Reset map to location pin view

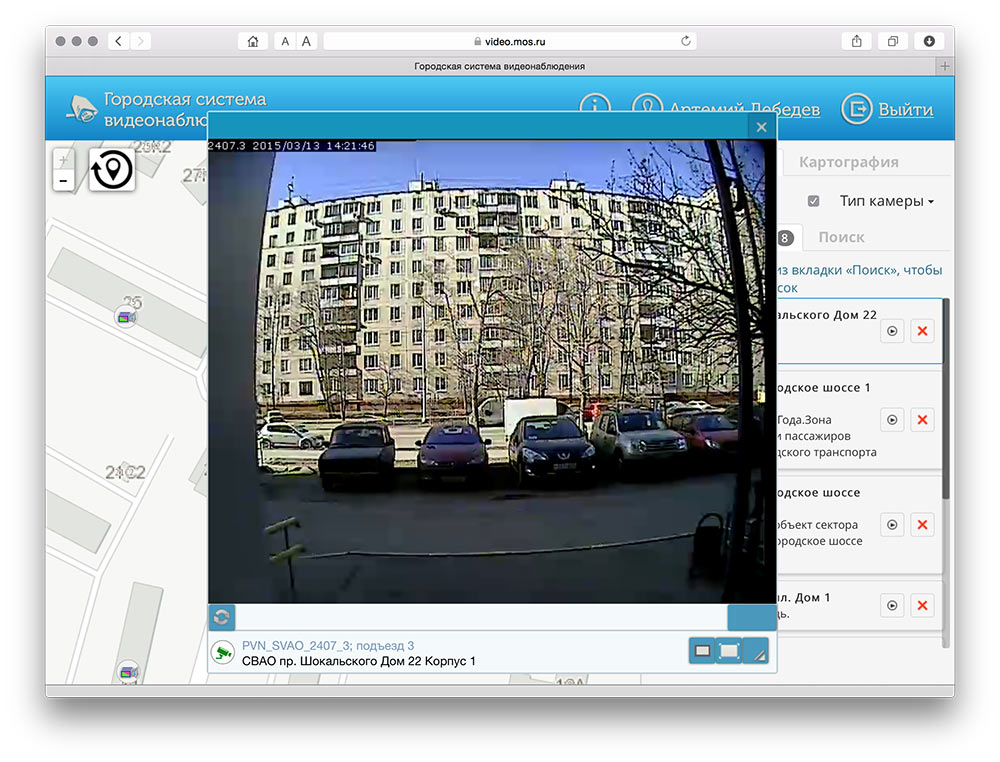coord(112,170)
